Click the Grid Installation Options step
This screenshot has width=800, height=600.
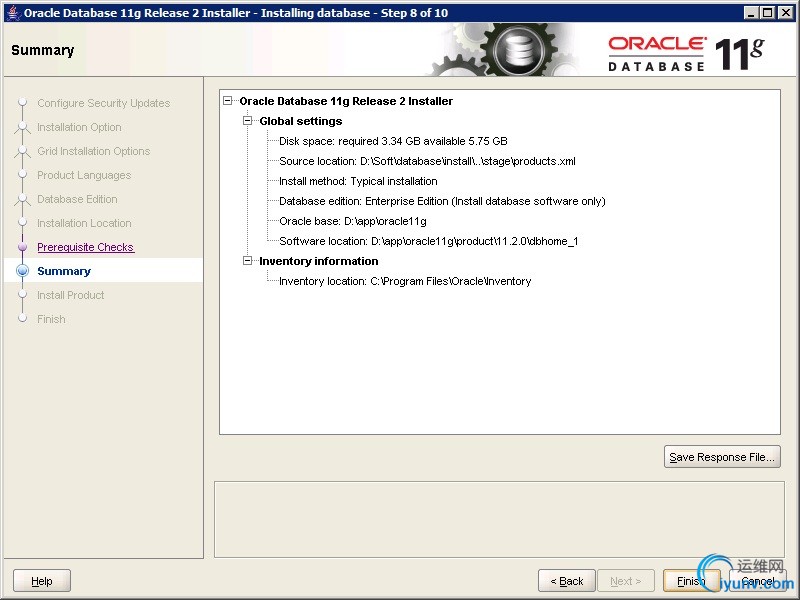(x=93, y=151)
